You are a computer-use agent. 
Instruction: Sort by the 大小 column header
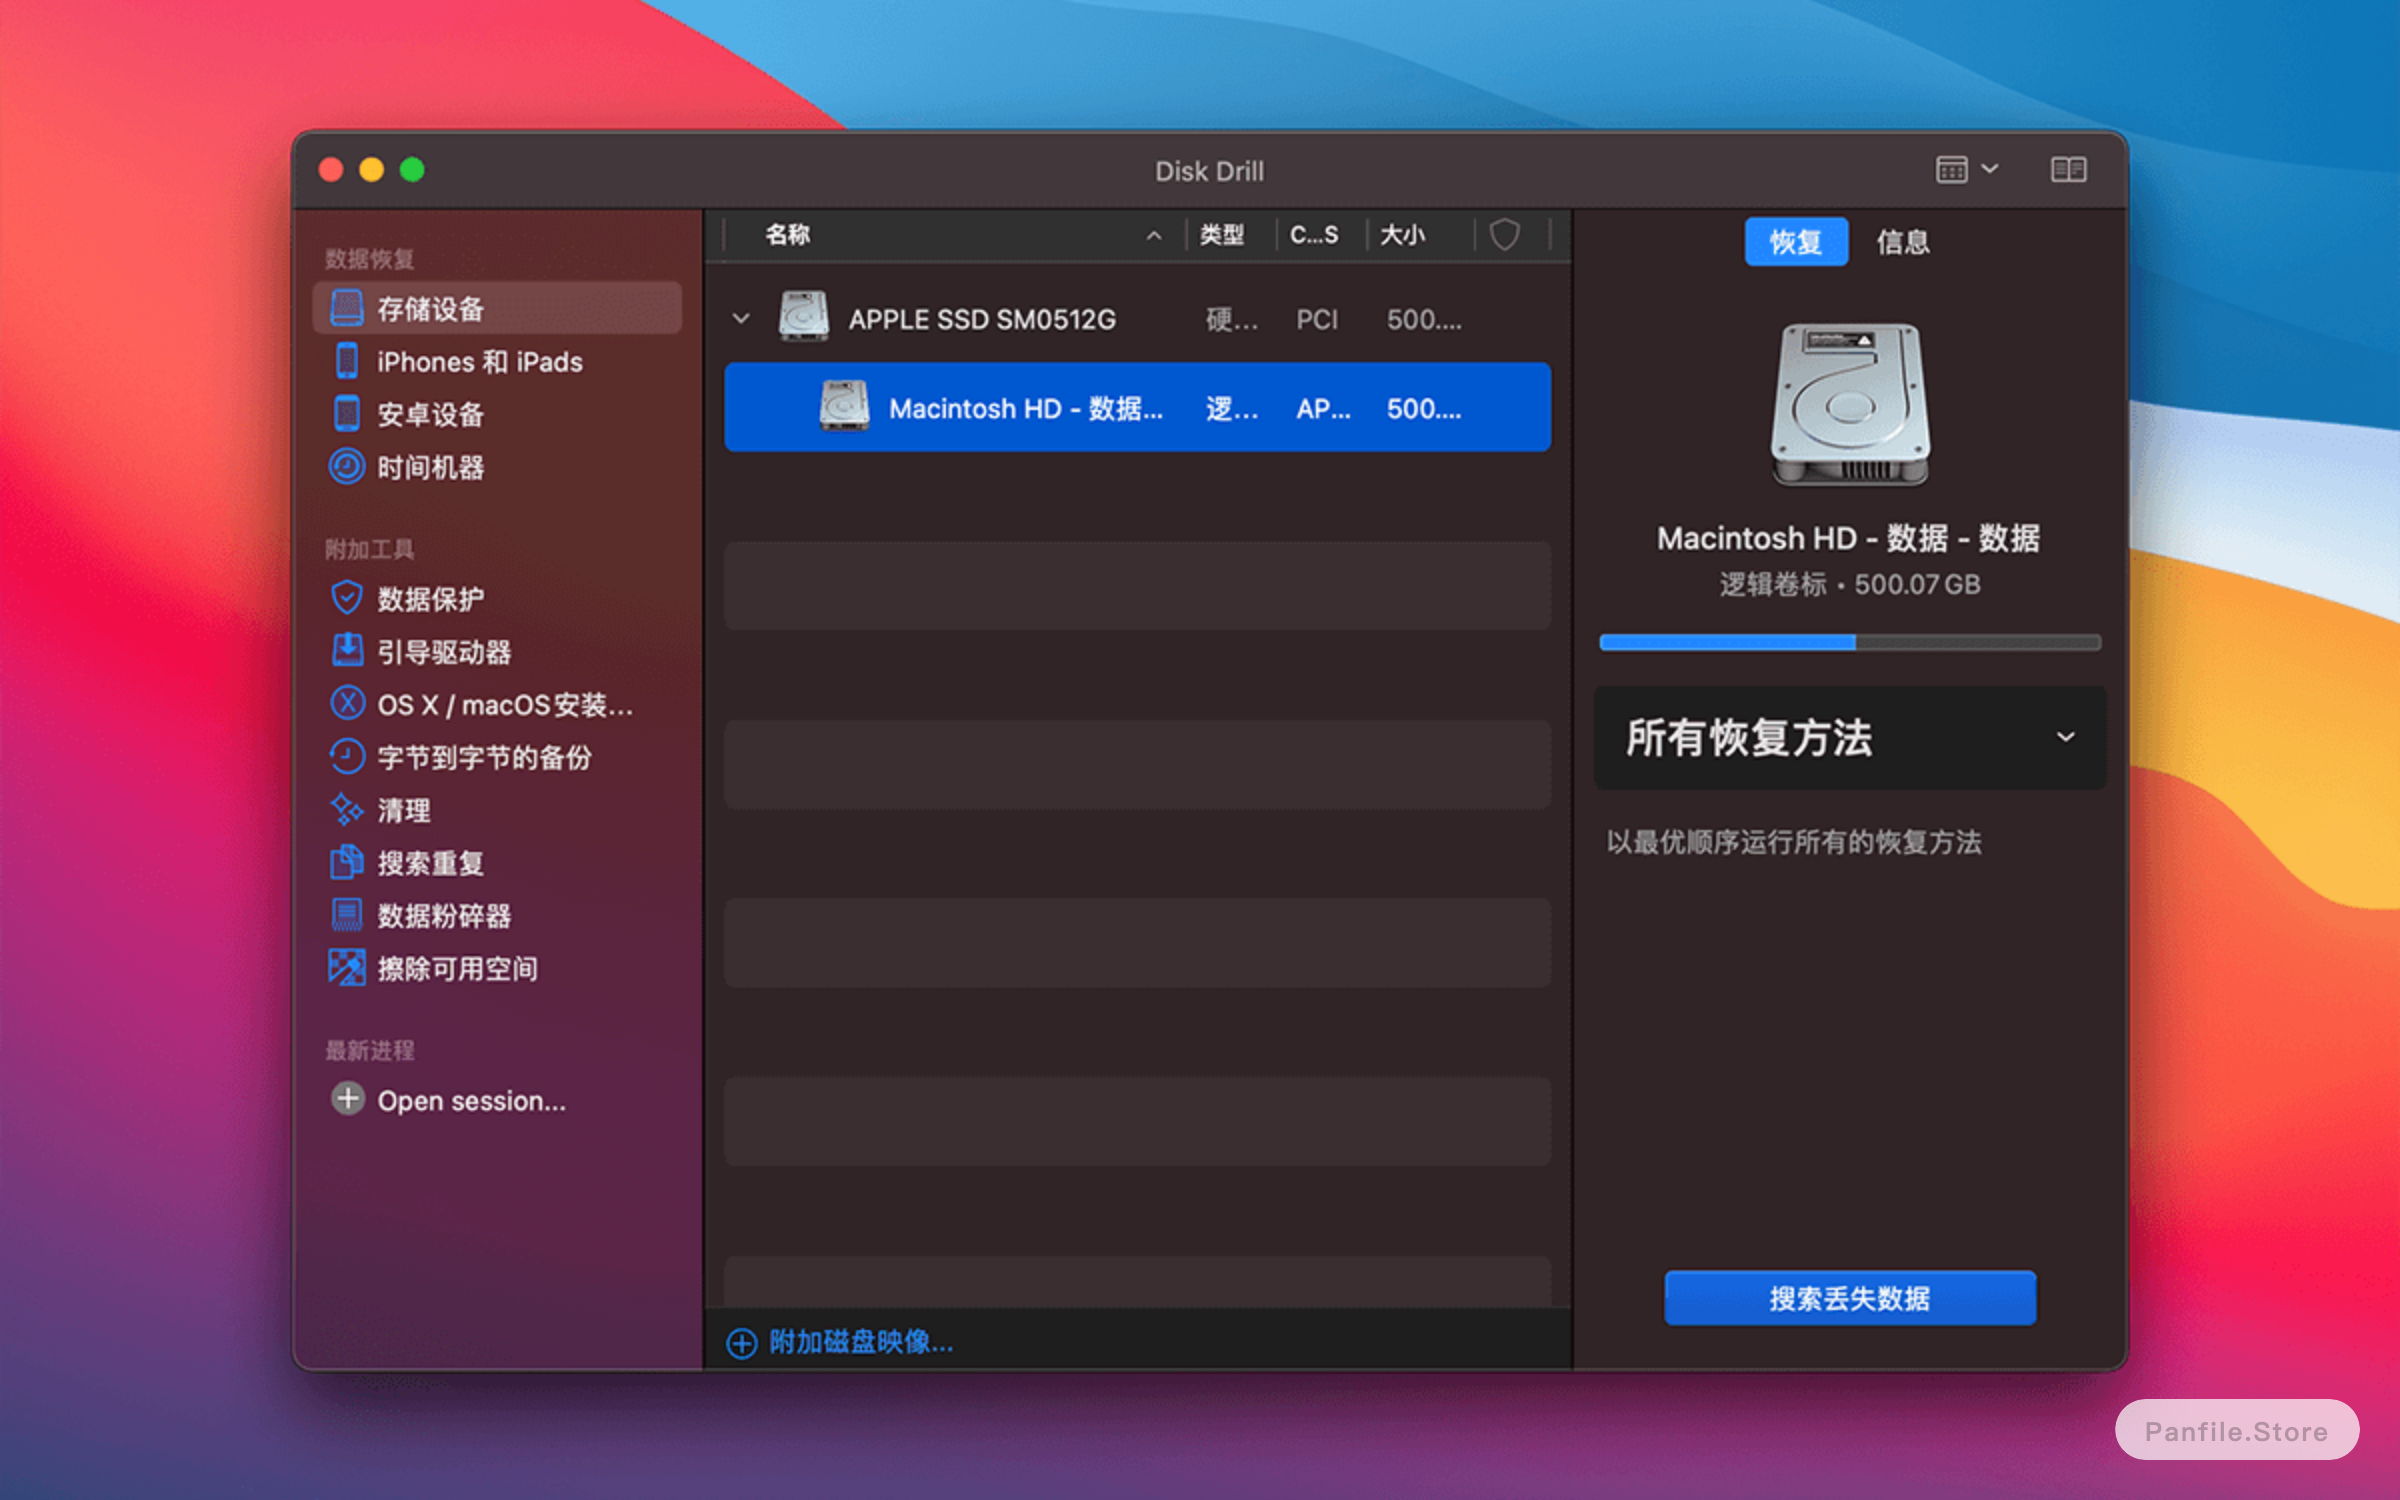click(1403, 235)
